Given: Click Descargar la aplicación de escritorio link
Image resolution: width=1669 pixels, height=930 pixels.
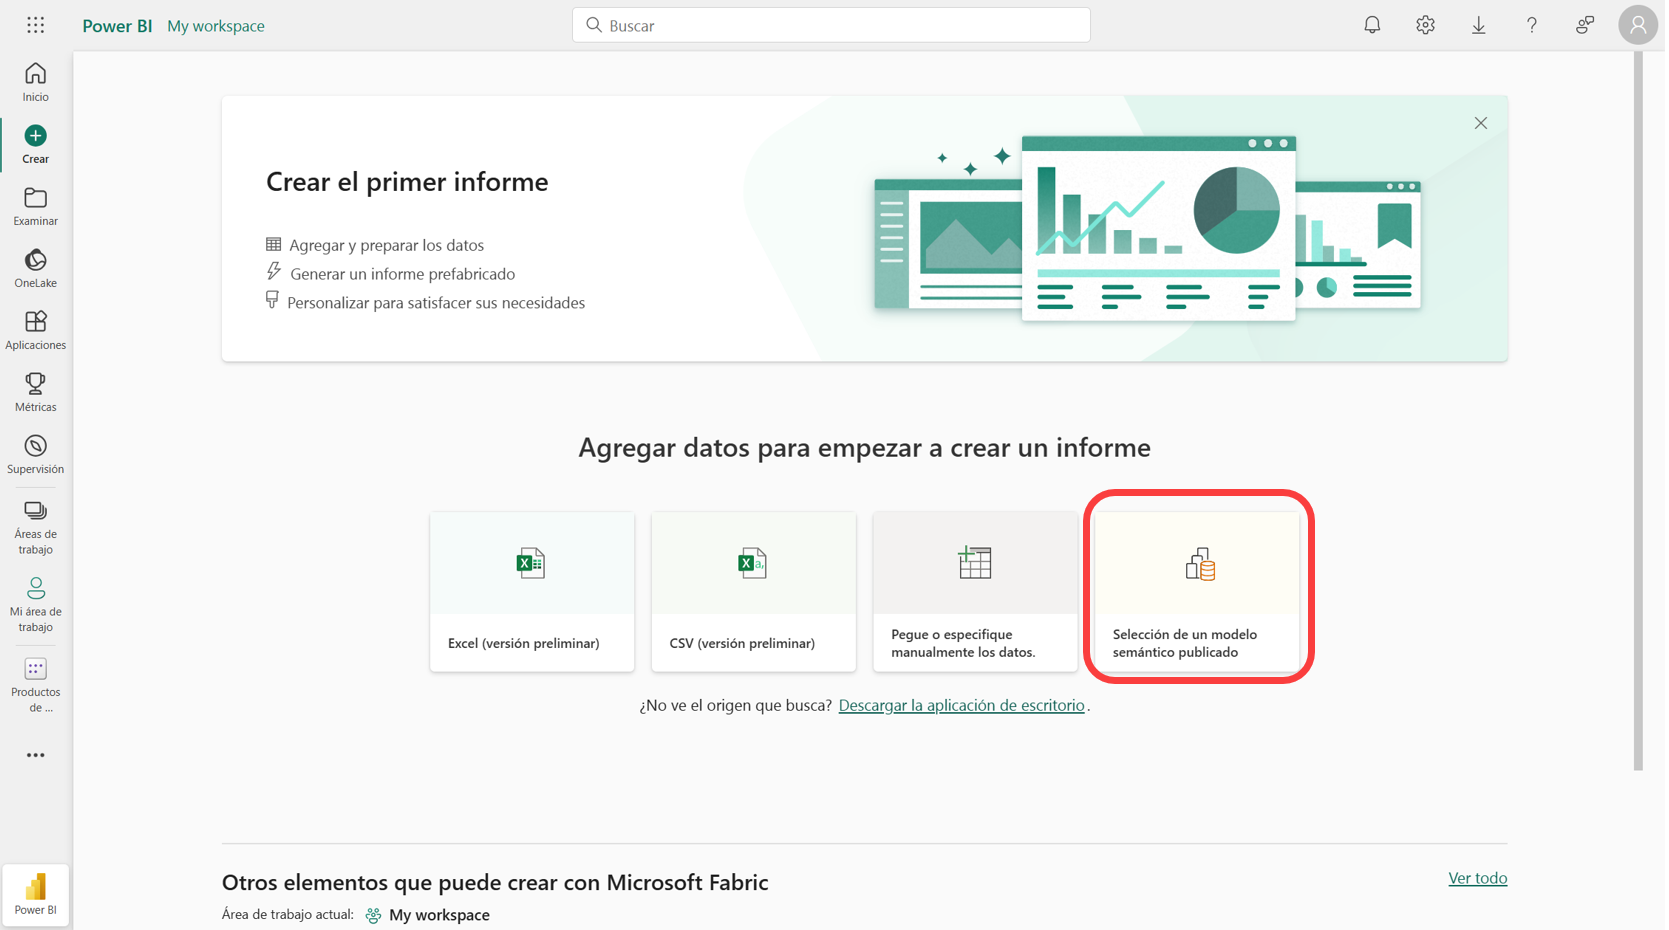Looking at the screenshot, I should [961, 705].
